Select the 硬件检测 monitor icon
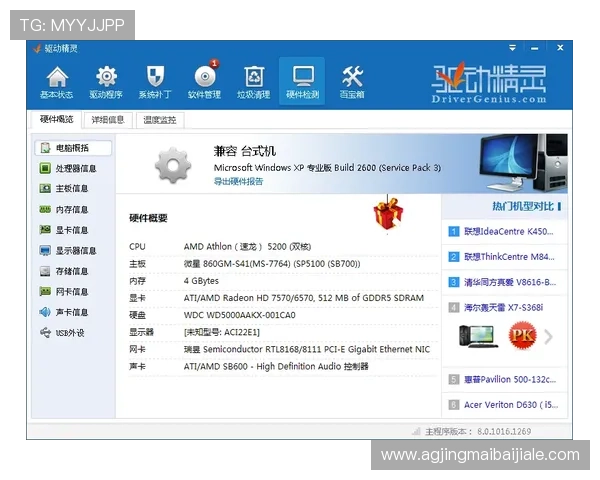 pyautogui.click(x=302, y=81)
